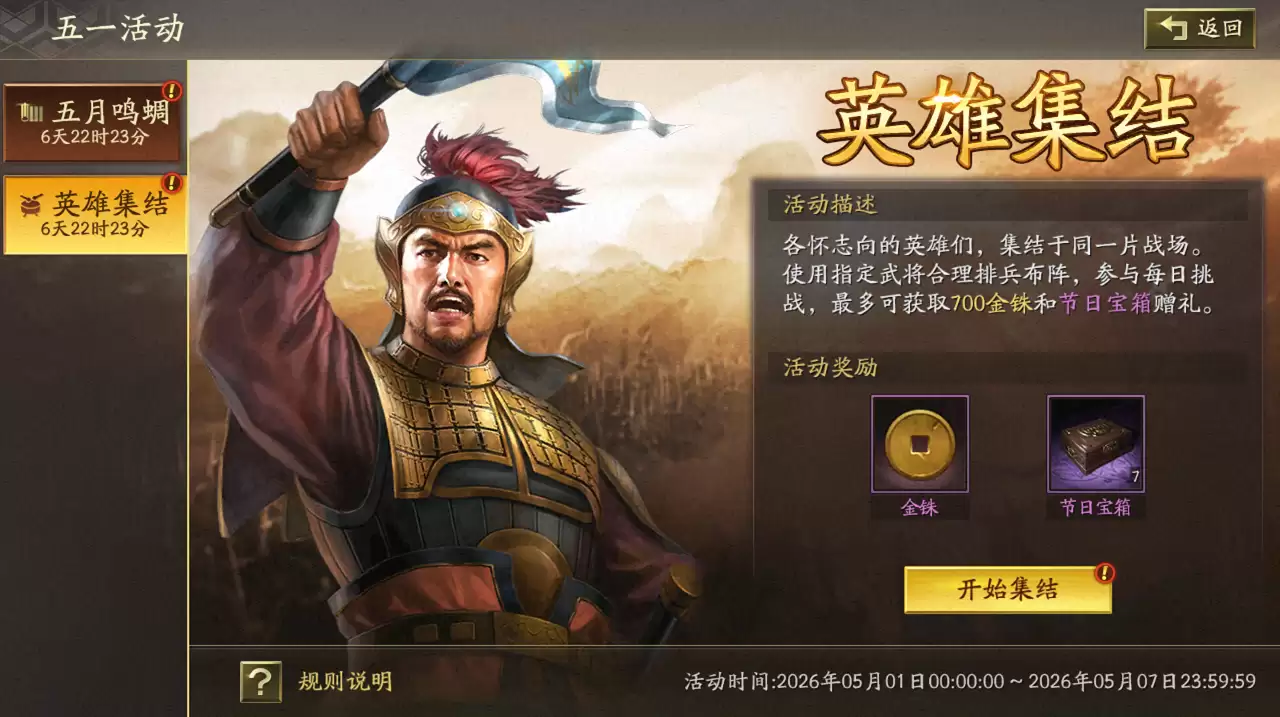
Task: Select the 五月鸣蜩 event tab
Action: pyautogui.click(x=93, y=122)
